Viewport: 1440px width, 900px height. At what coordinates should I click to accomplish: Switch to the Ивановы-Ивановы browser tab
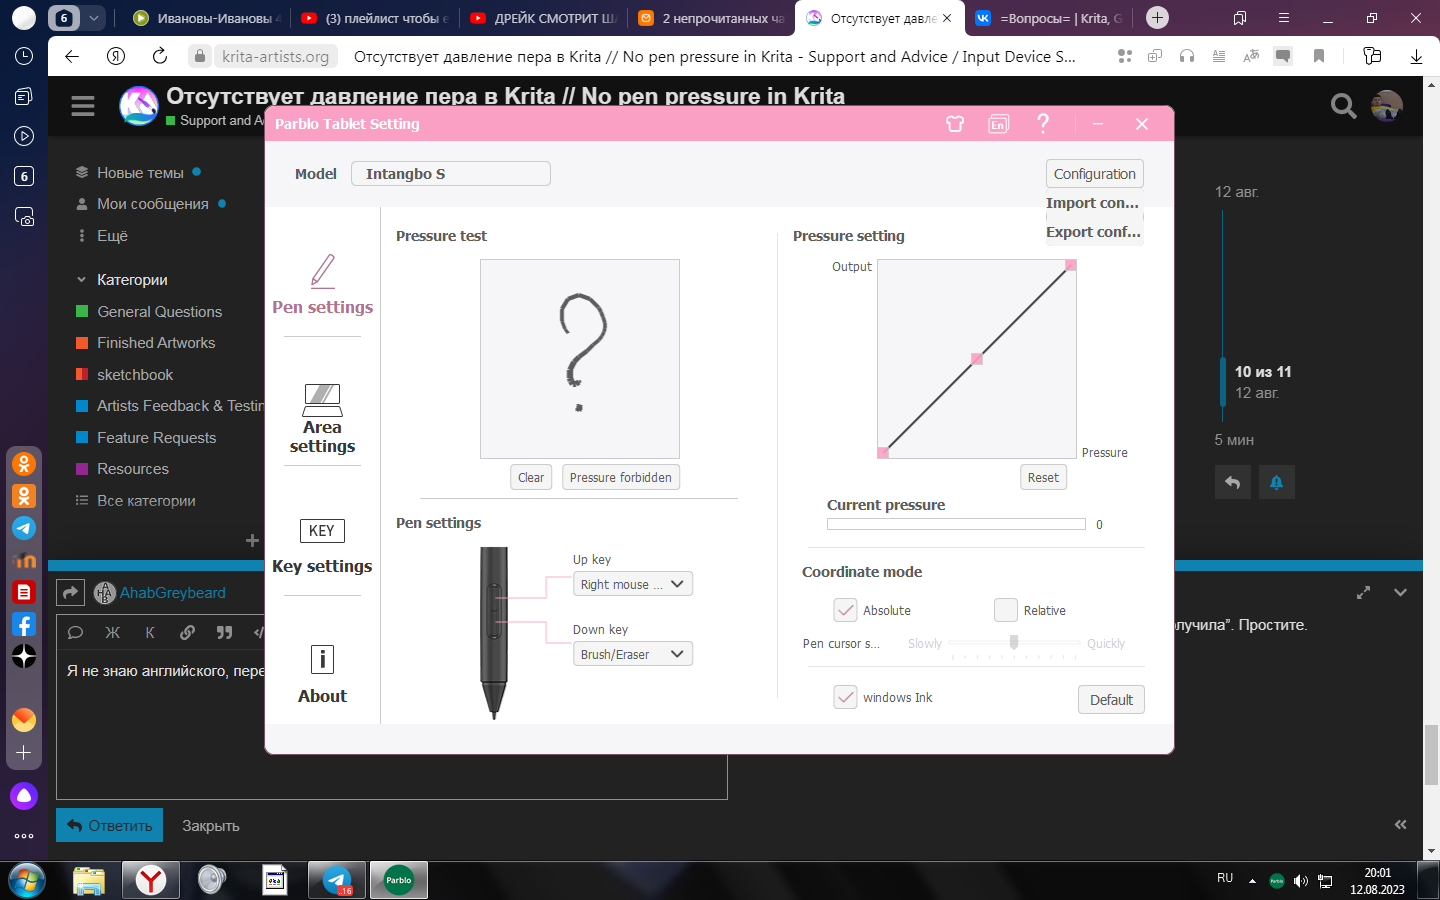pyautogui.click(x=206, y=18)
